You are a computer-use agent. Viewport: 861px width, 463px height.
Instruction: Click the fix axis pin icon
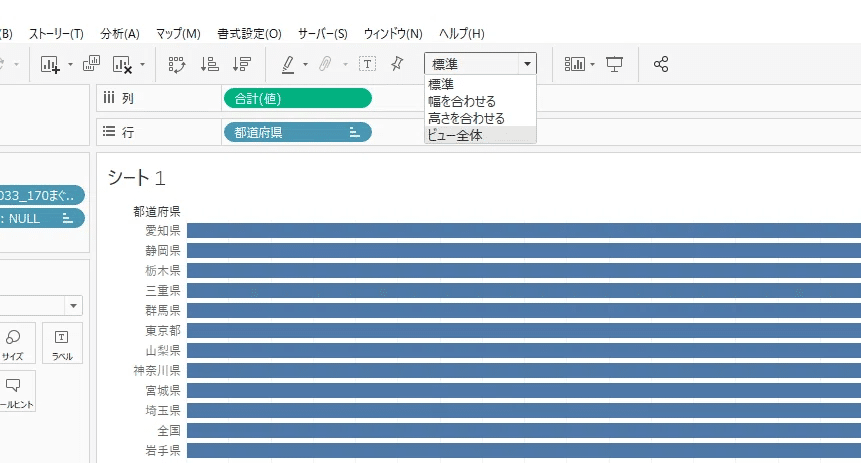pyautogui.click(x=397, y=64)
